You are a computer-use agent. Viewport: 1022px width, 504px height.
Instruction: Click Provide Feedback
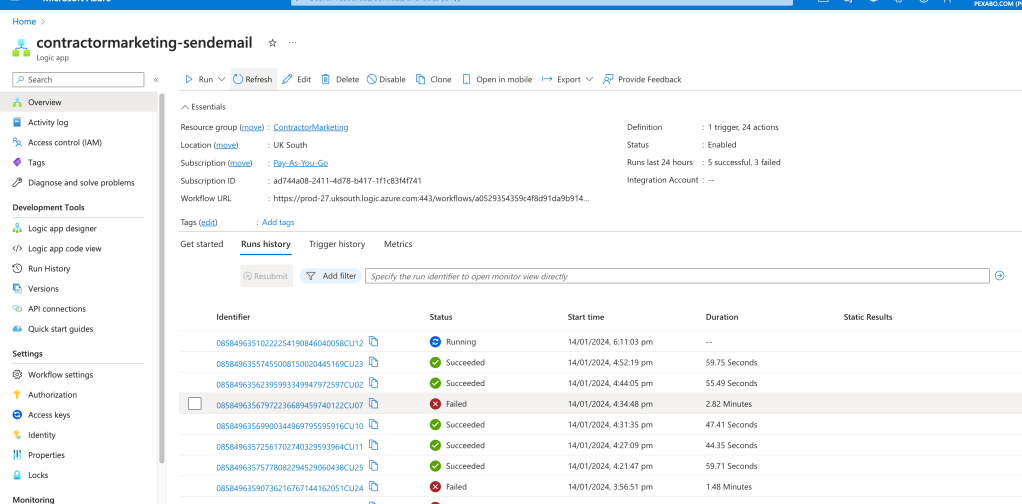[642, 80]
